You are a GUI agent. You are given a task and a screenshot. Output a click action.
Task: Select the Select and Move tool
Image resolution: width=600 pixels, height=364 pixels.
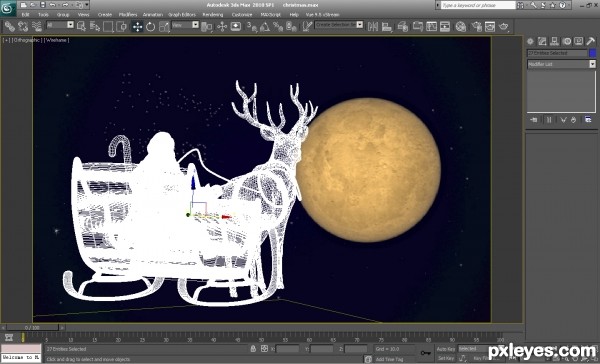pos(137,26)
